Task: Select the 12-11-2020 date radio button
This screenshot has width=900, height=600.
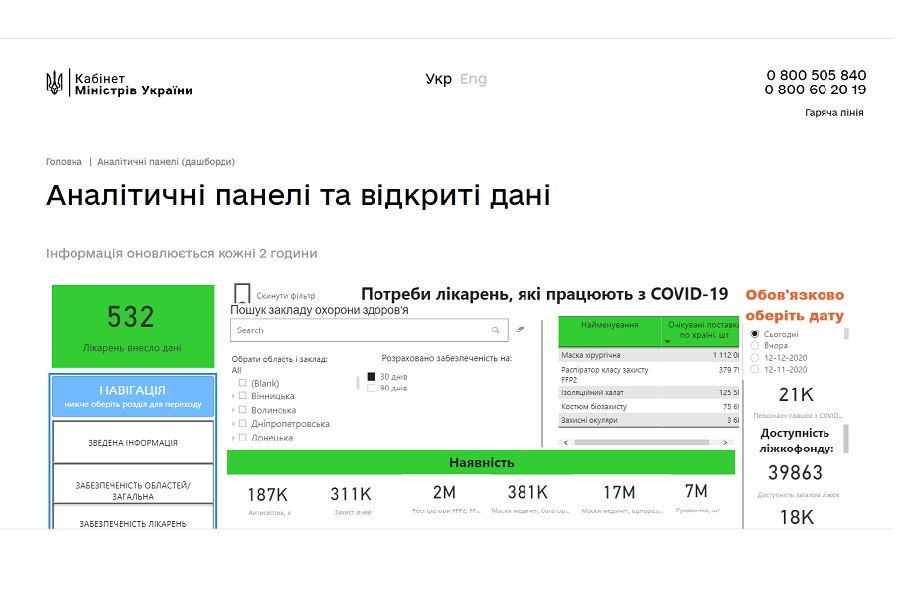Action: click(755, 369)
